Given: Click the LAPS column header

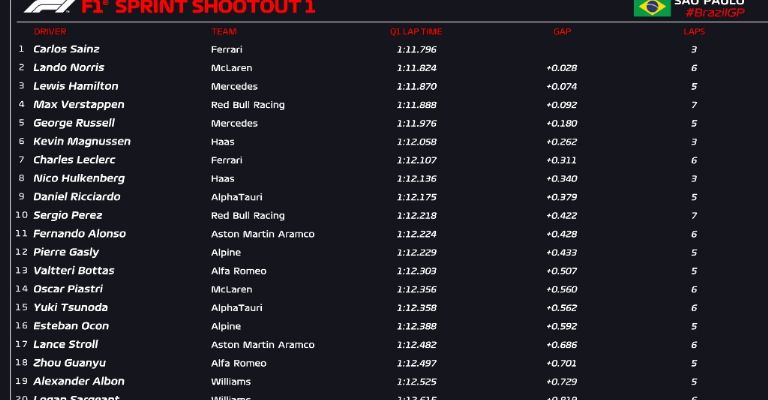Looking at the screenshot, I should tap(693, 31).
